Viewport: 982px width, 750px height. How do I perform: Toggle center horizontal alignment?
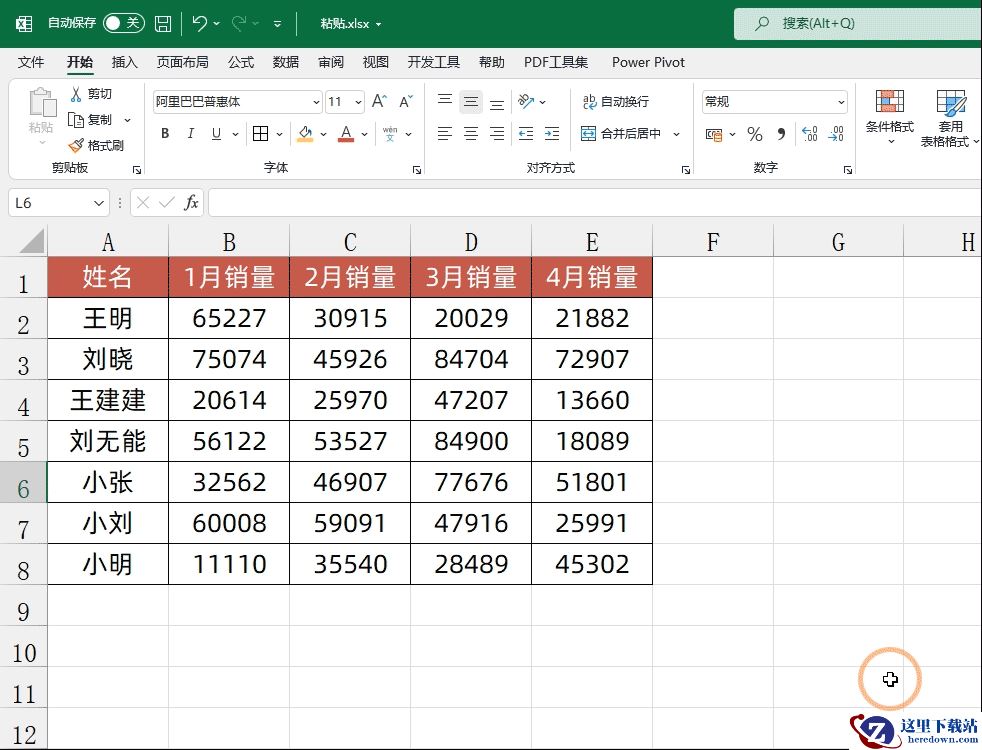pyautogui.click(x=471, y=133)
